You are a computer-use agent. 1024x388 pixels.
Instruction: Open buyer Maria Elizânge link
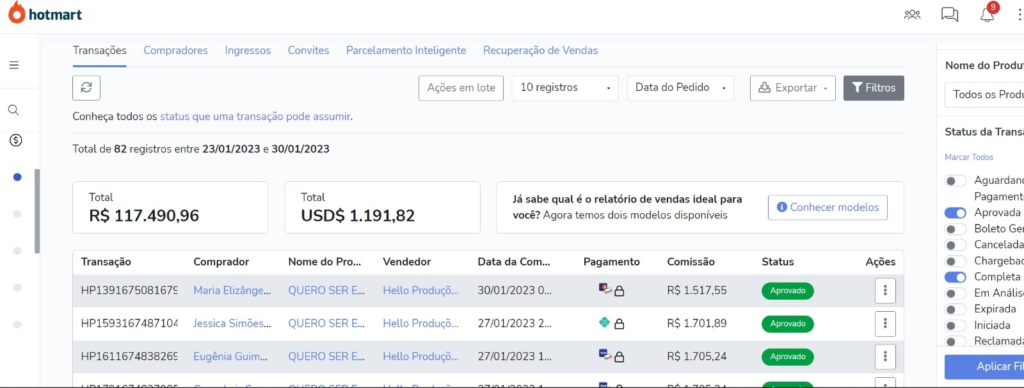(232, 291)
